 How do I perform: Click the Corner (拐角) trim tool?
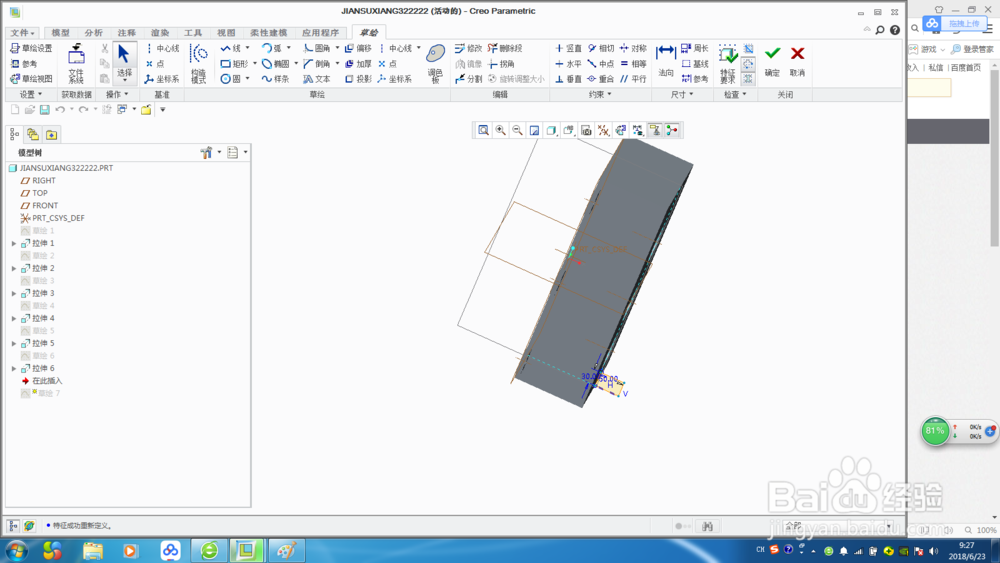(501, 64)
